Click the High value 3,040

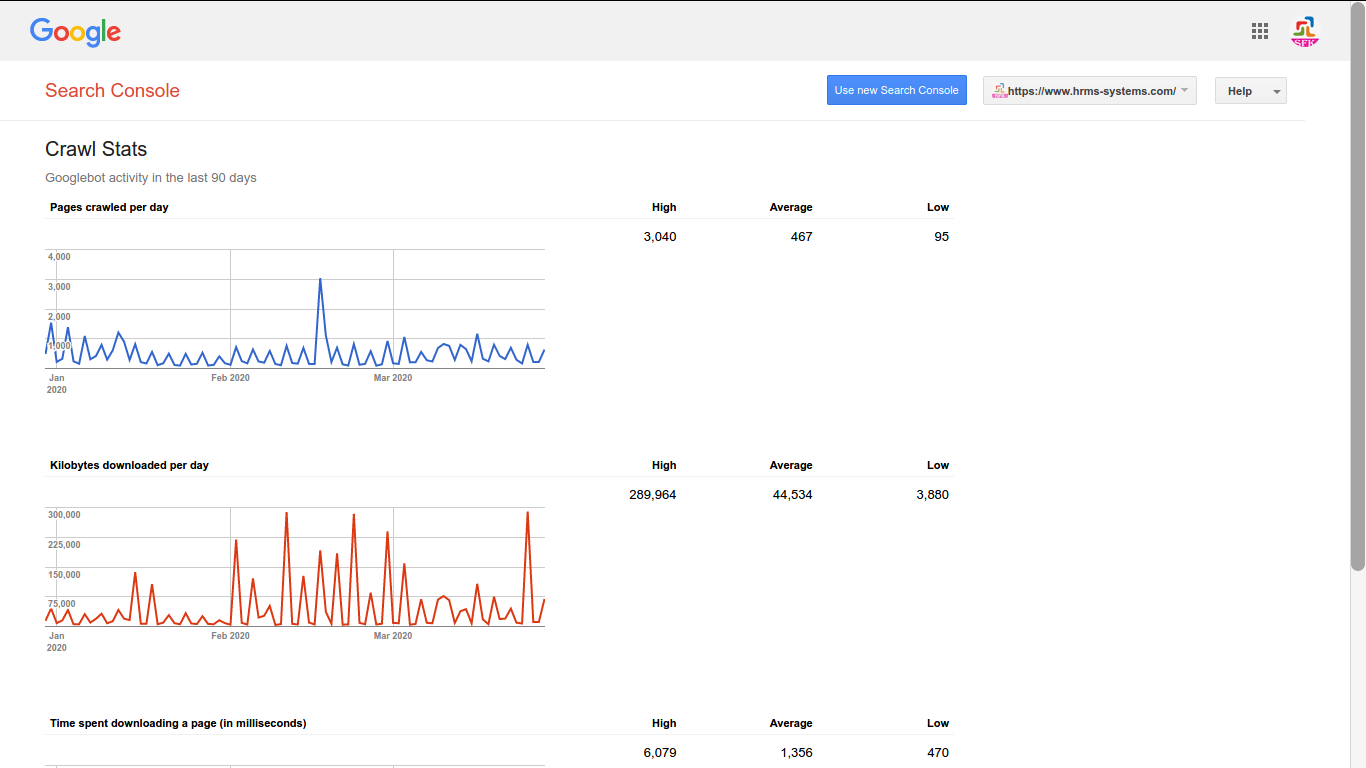click(660, 237)
